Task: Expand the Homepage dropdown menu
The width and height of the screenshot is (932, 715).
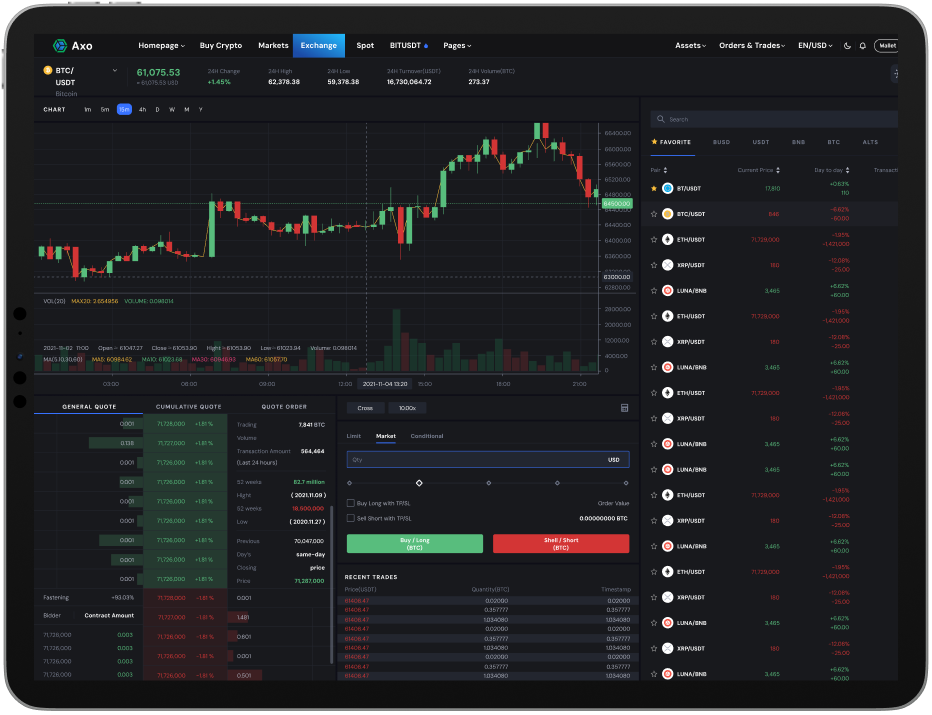Action: click(163, 46)
